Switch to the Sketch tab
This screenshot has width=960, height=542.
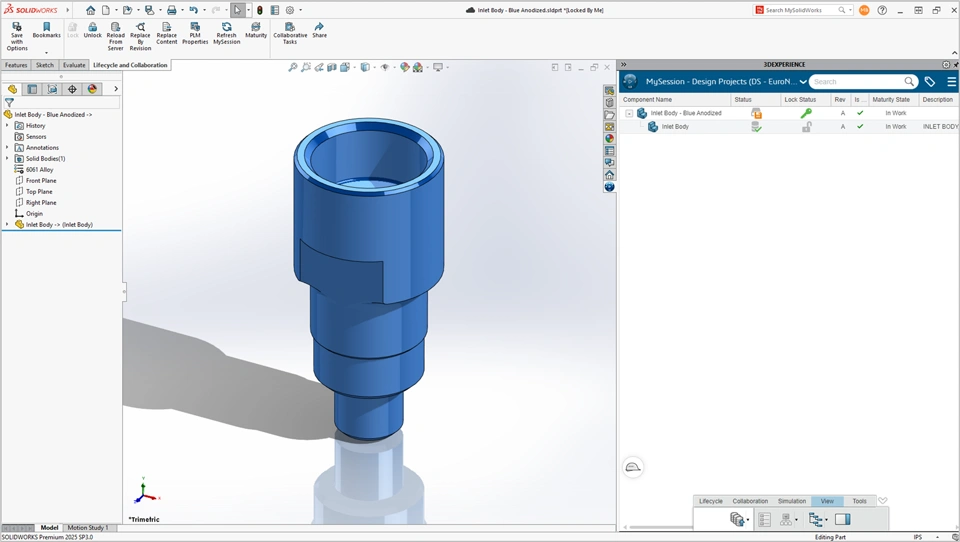pos(45,65)
